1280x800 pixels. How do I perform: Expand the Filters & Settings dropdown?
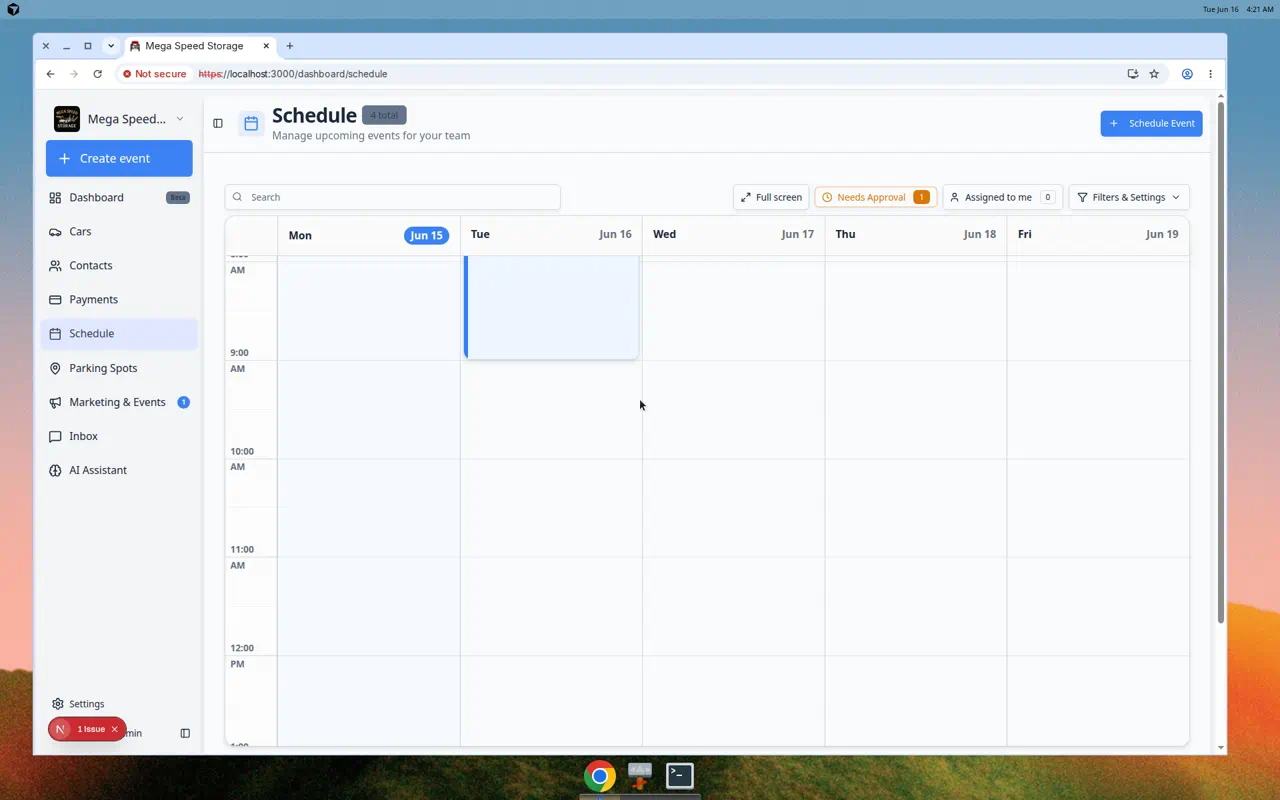1128,197
